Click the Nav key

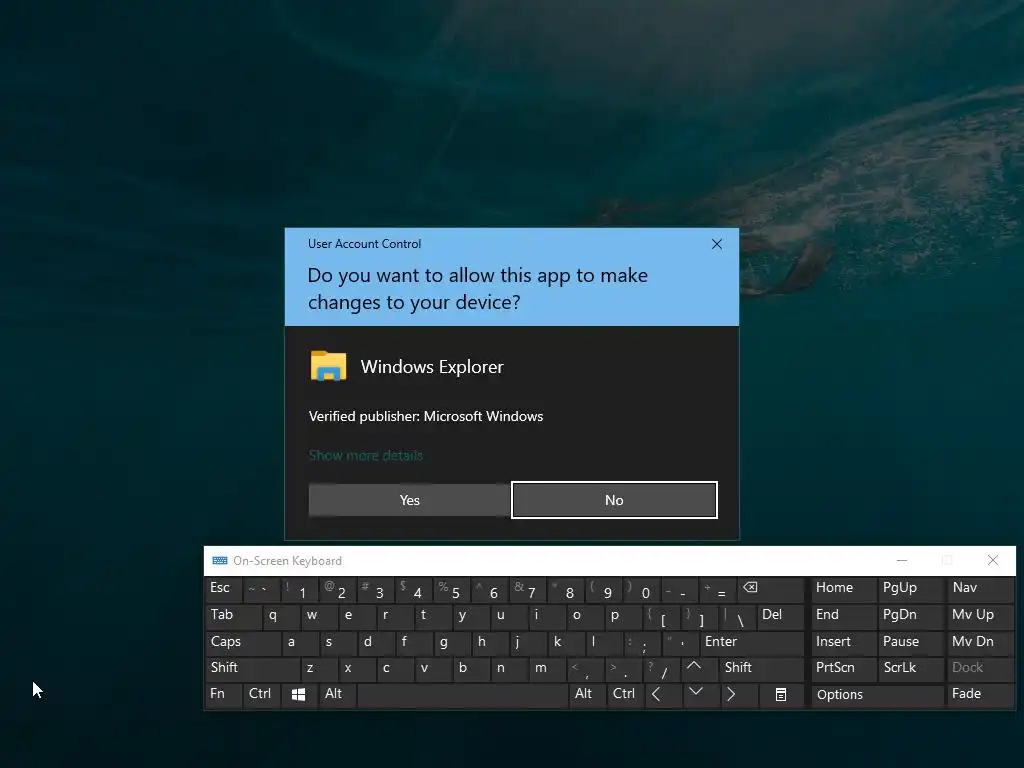click(980, 589)
